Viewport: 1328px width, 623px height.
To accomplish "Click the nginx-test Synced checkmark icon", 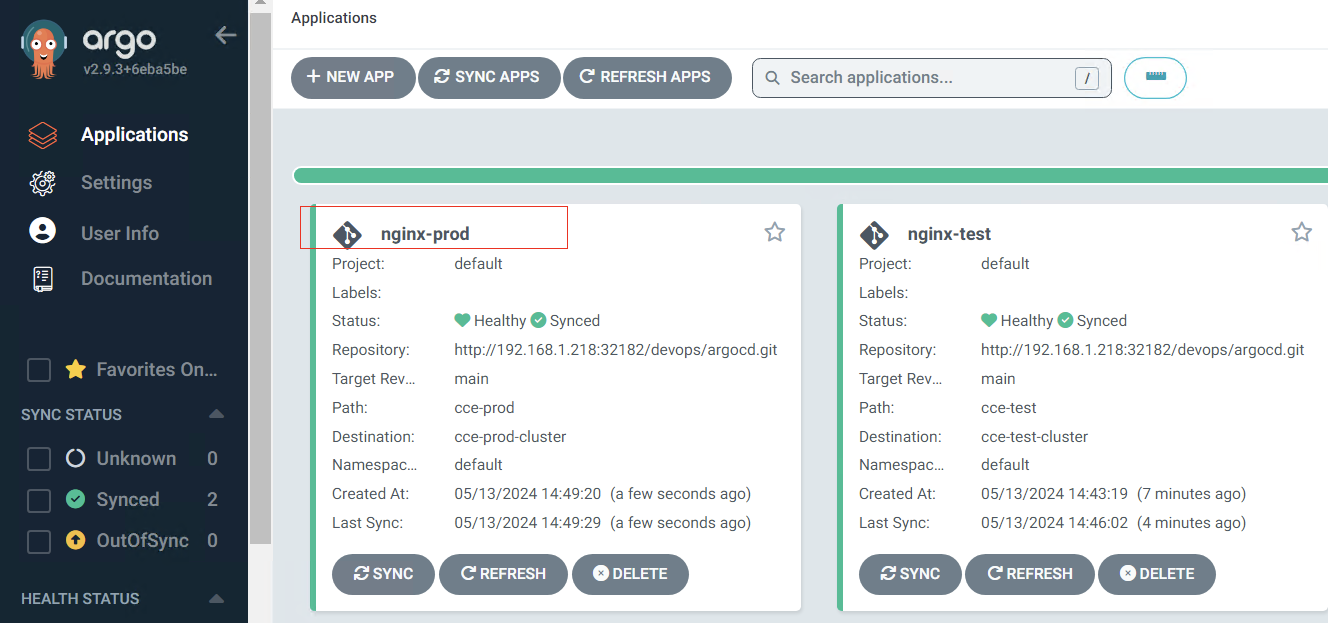I will tap(1065, 321).
